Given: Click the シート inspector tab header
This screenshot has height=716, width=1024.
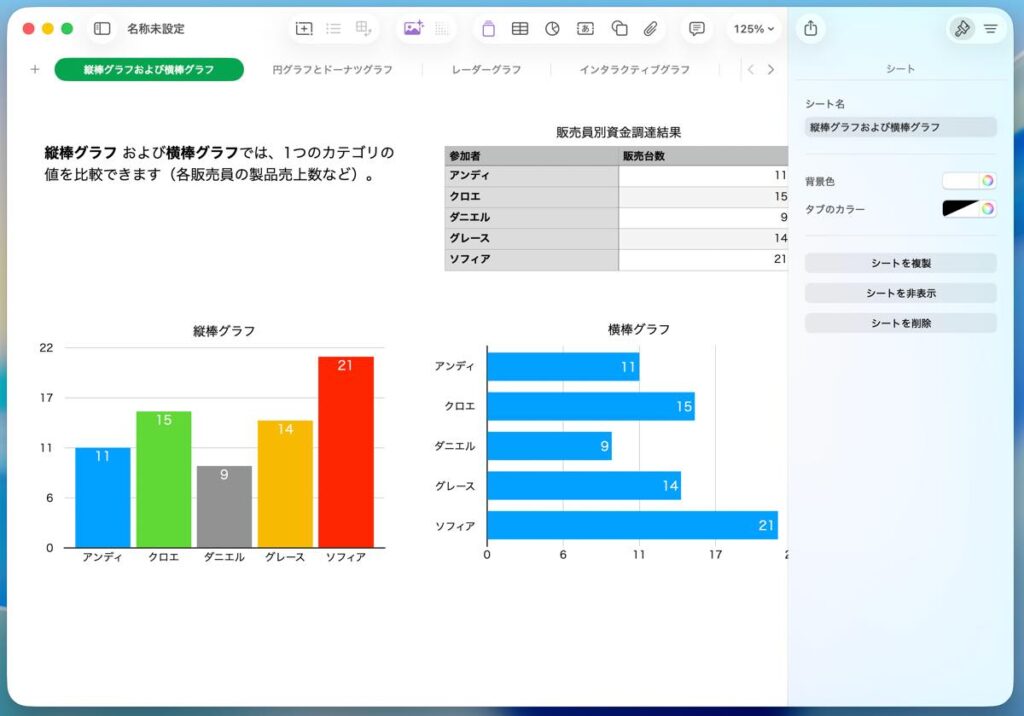Looking at the screenshot, I should 901,69.
